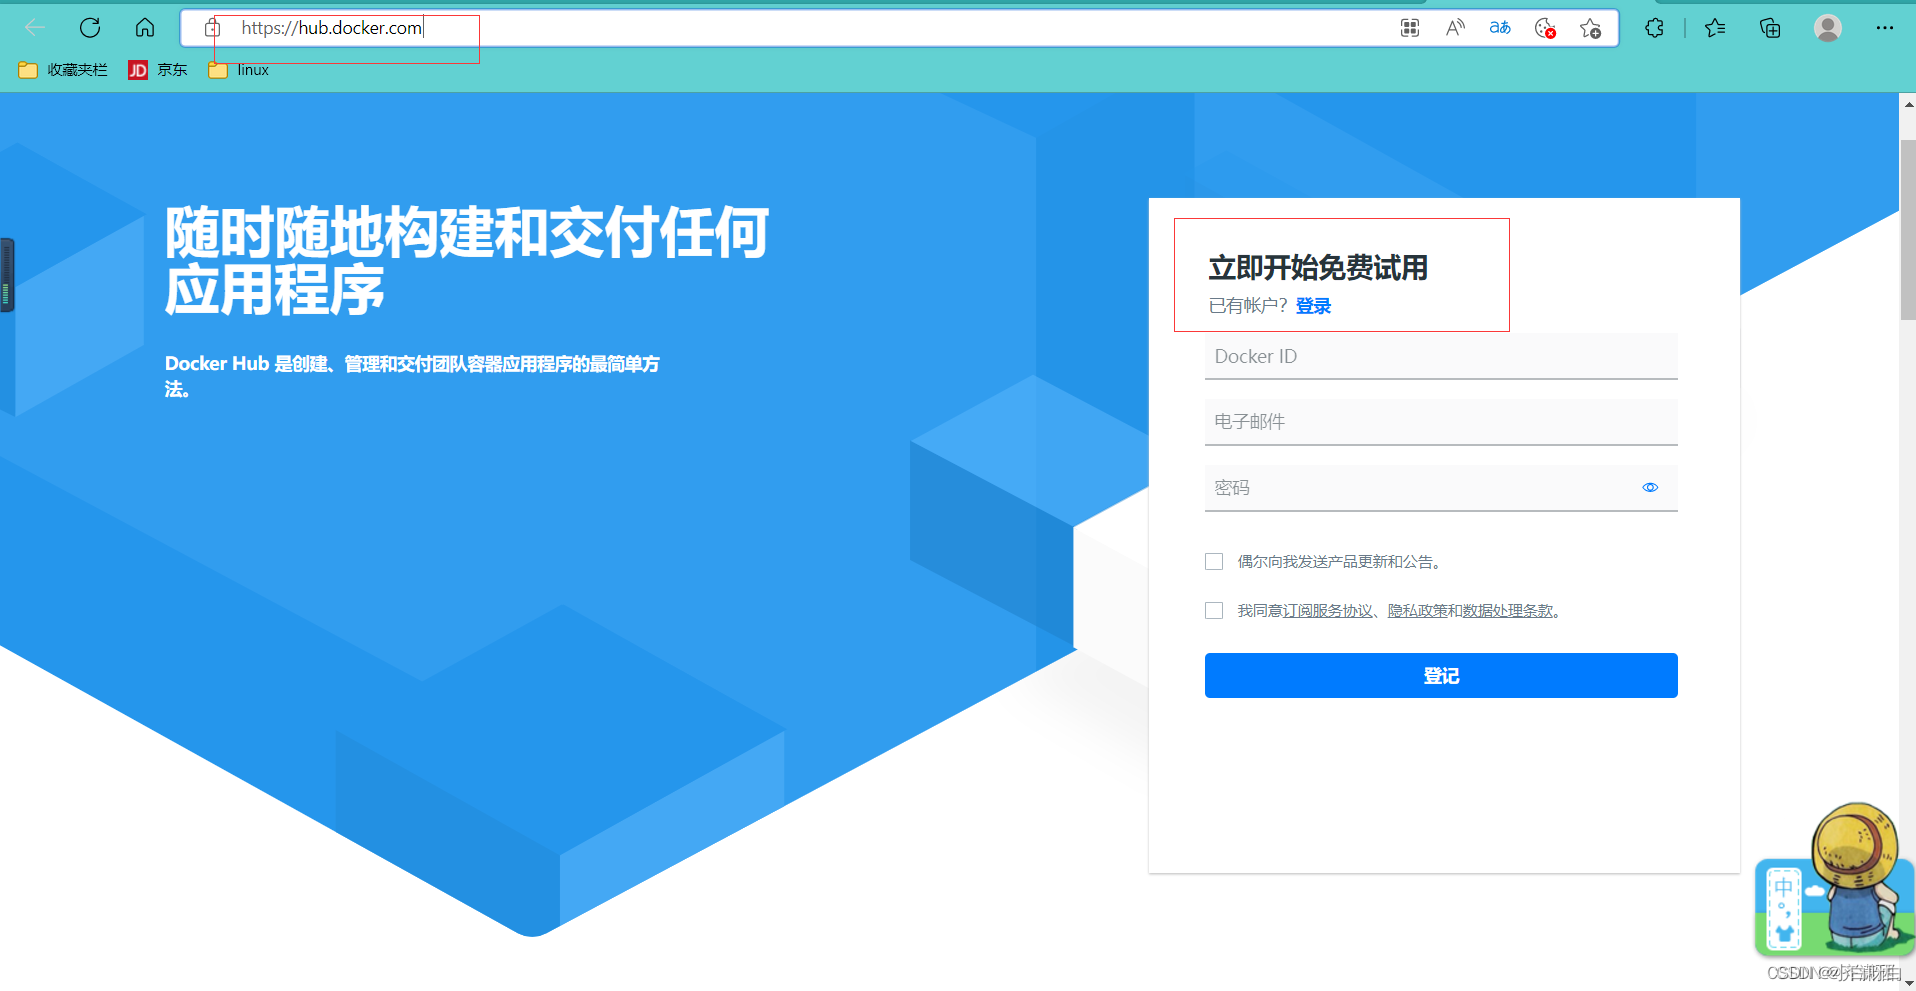
Task: Activate the read aloud icon
Action: coord(1455,28)
